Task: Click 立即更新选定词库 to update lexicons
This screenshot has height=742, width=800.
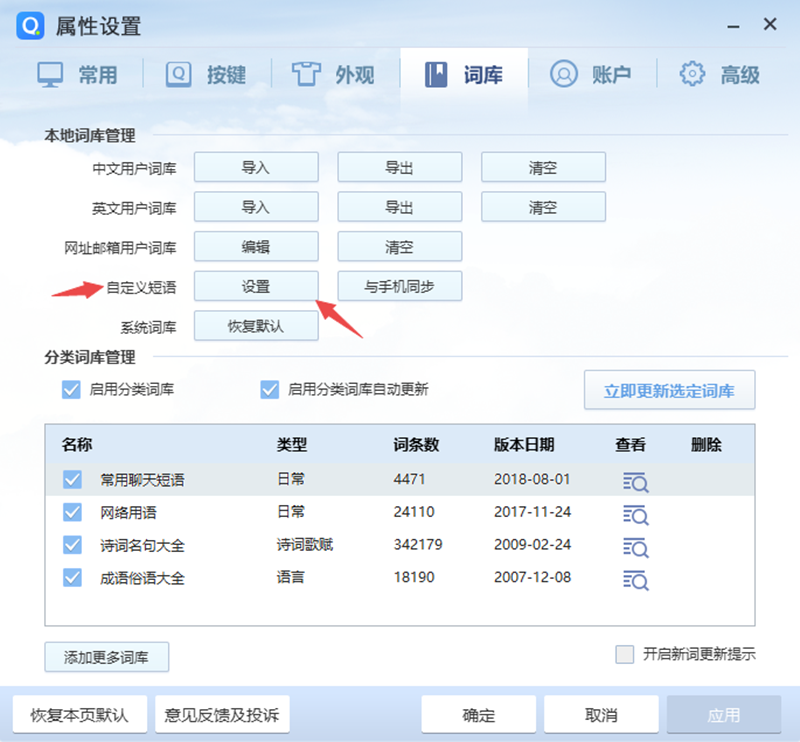Action: coord(669,390)
